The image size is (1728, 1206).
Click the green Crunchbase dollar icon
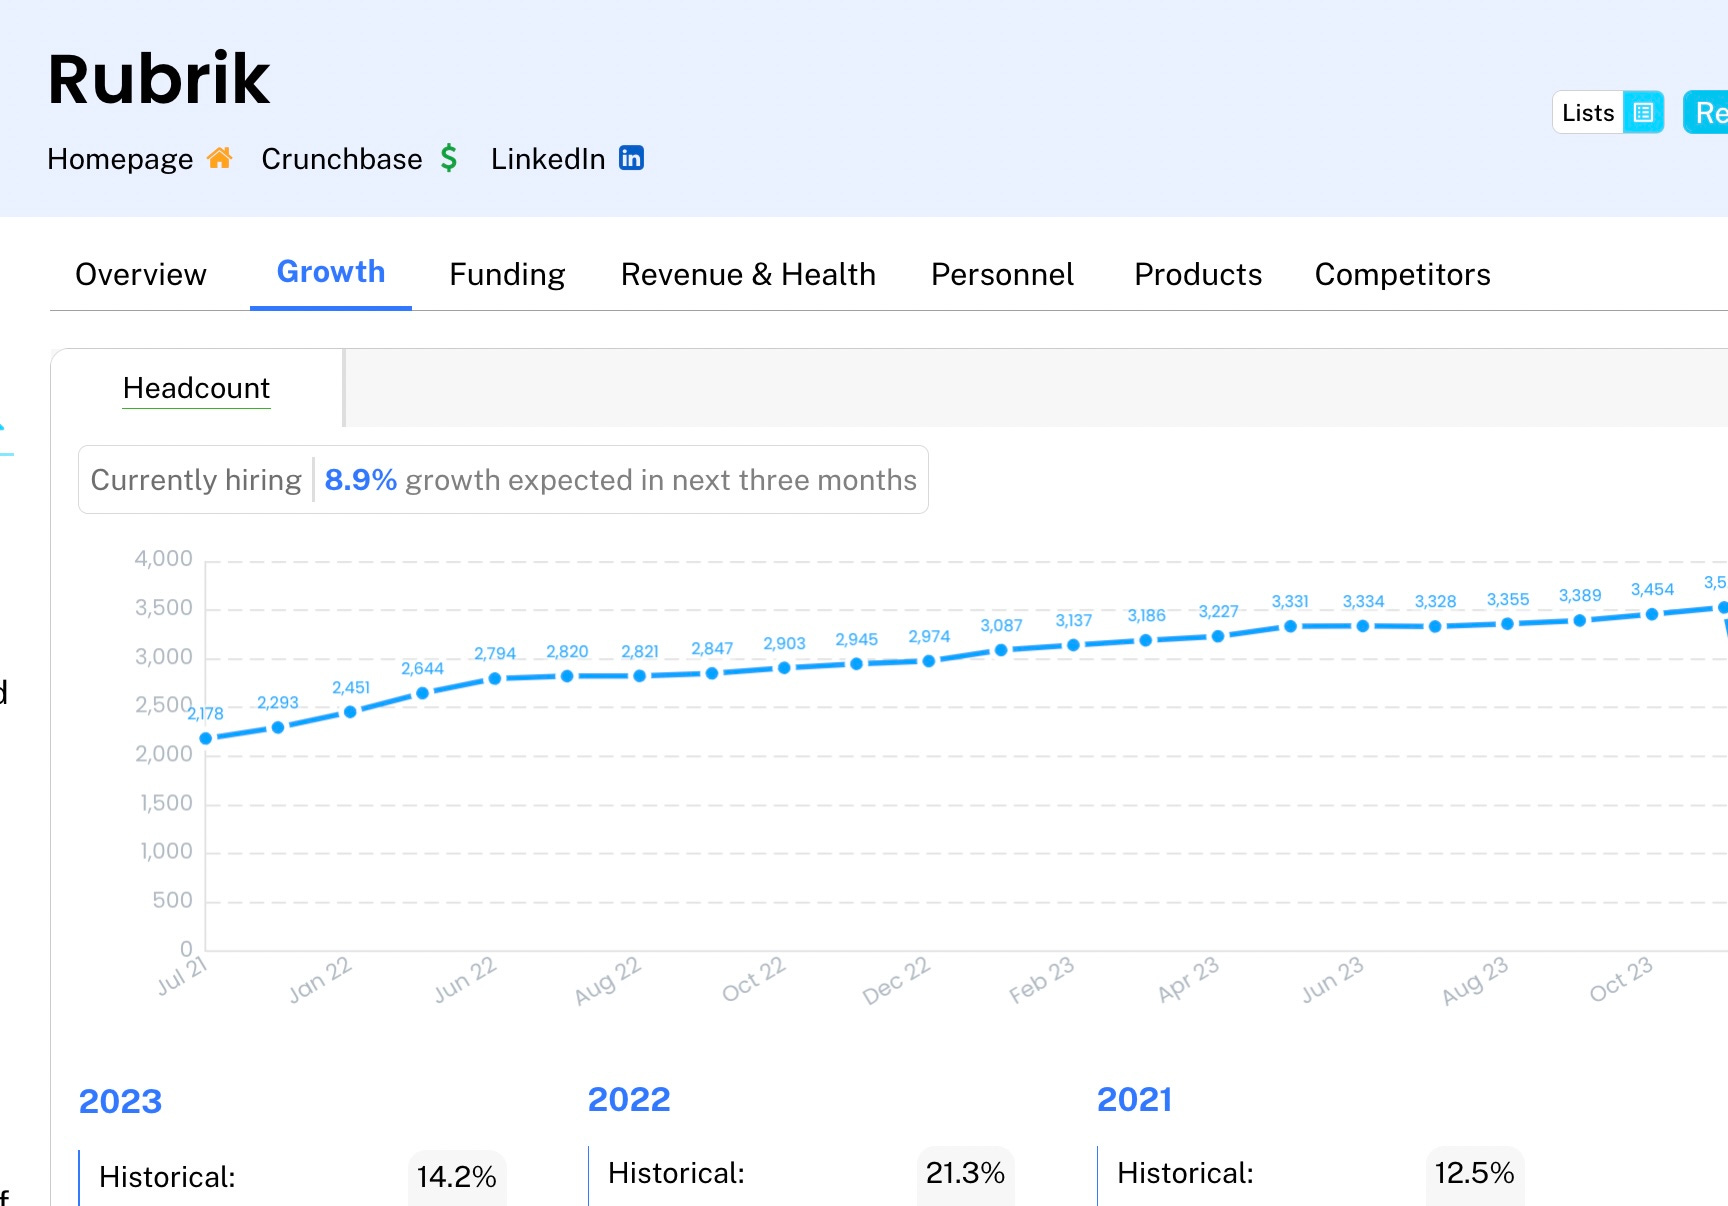point(449,158)
